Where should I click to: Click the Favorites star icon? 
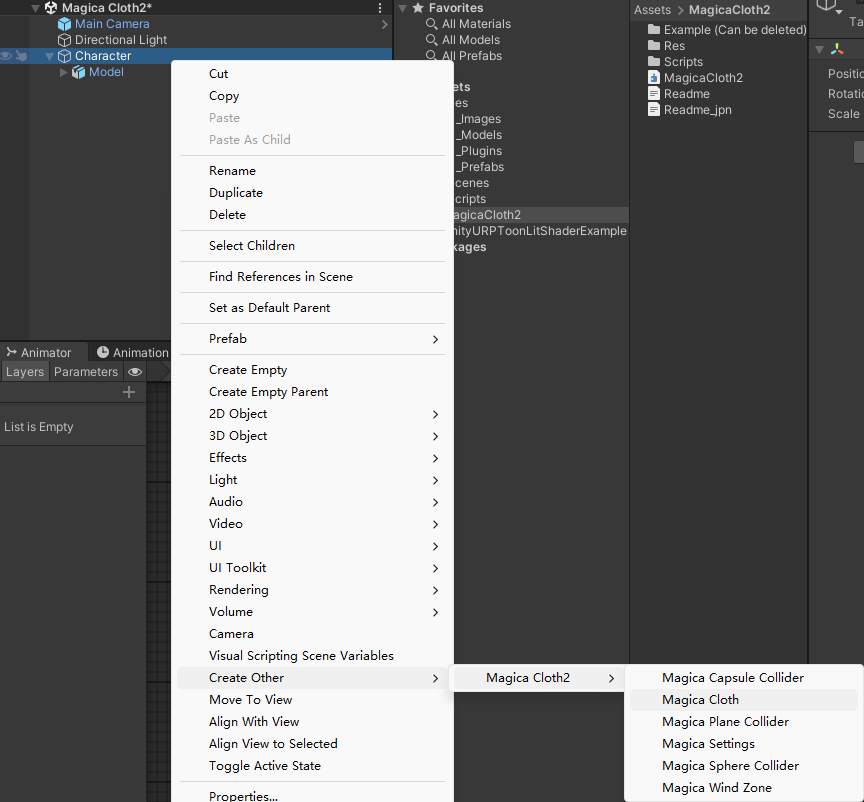pyautogui.click(x=418, y=8)
